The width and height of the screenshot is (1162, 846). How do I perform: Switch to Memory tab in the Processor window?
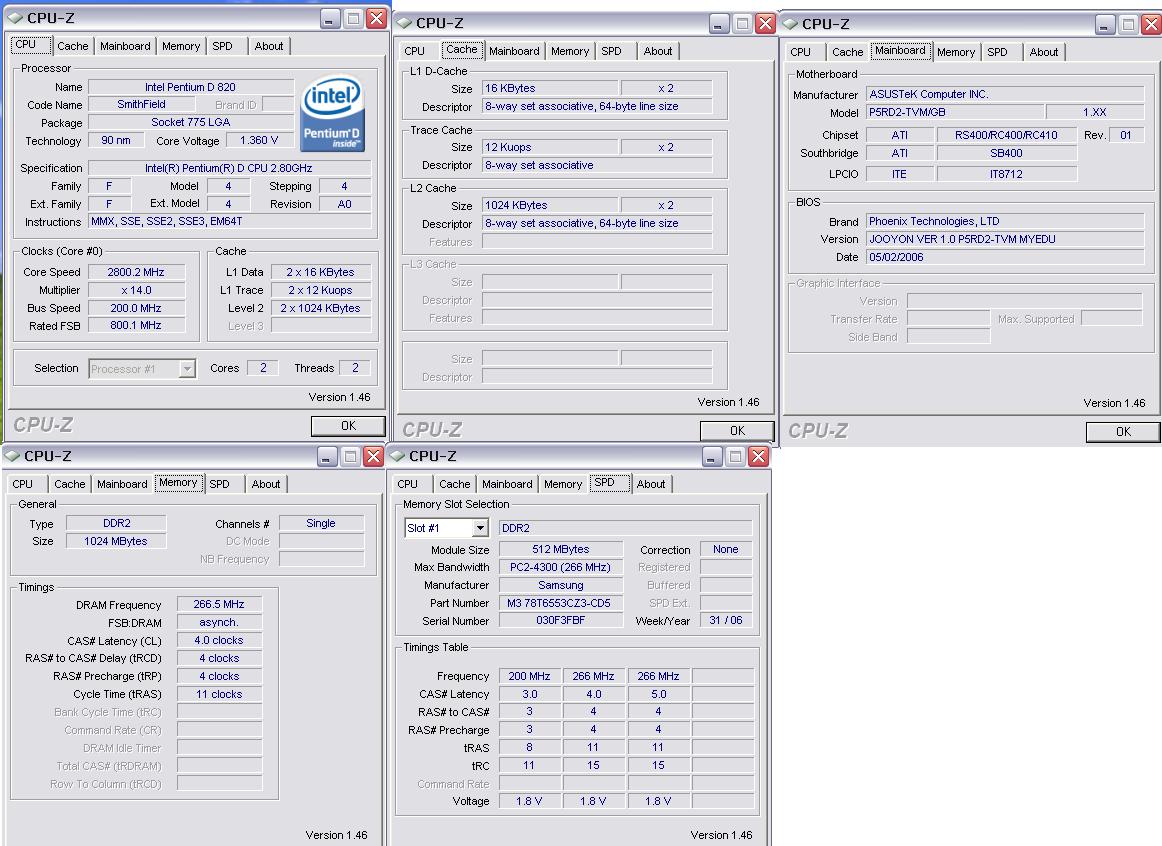(x=181, y=46)
